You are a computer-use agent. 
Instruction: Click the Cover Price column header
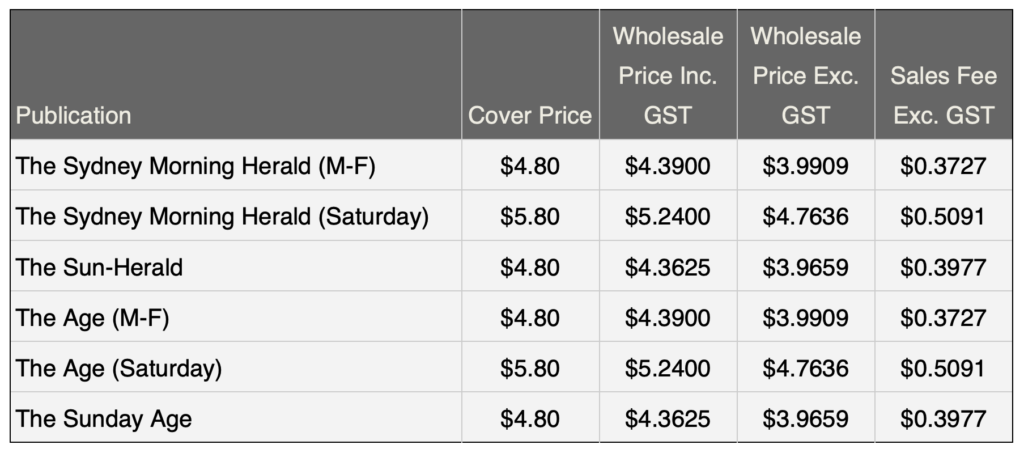(530, 116)
